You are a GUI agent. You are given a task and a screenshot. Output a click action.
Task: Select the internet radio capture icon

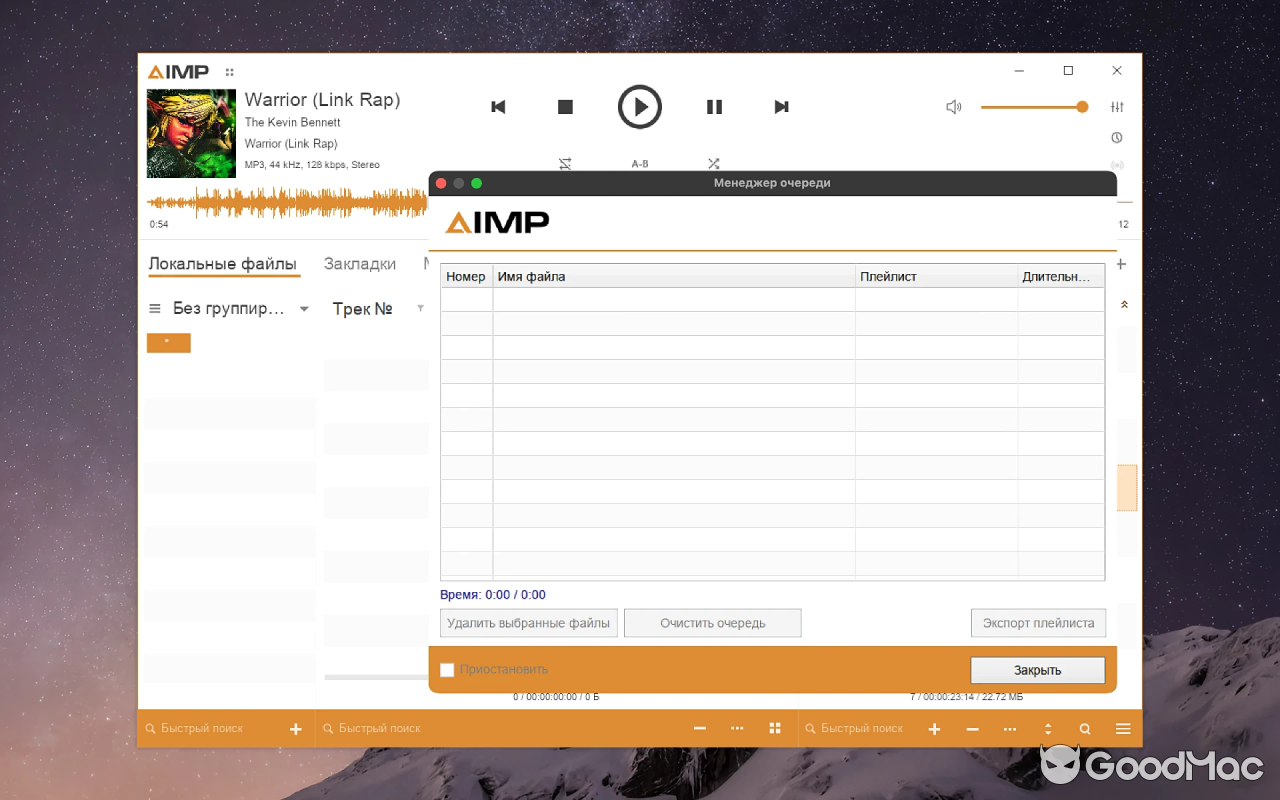(1117, 165)
